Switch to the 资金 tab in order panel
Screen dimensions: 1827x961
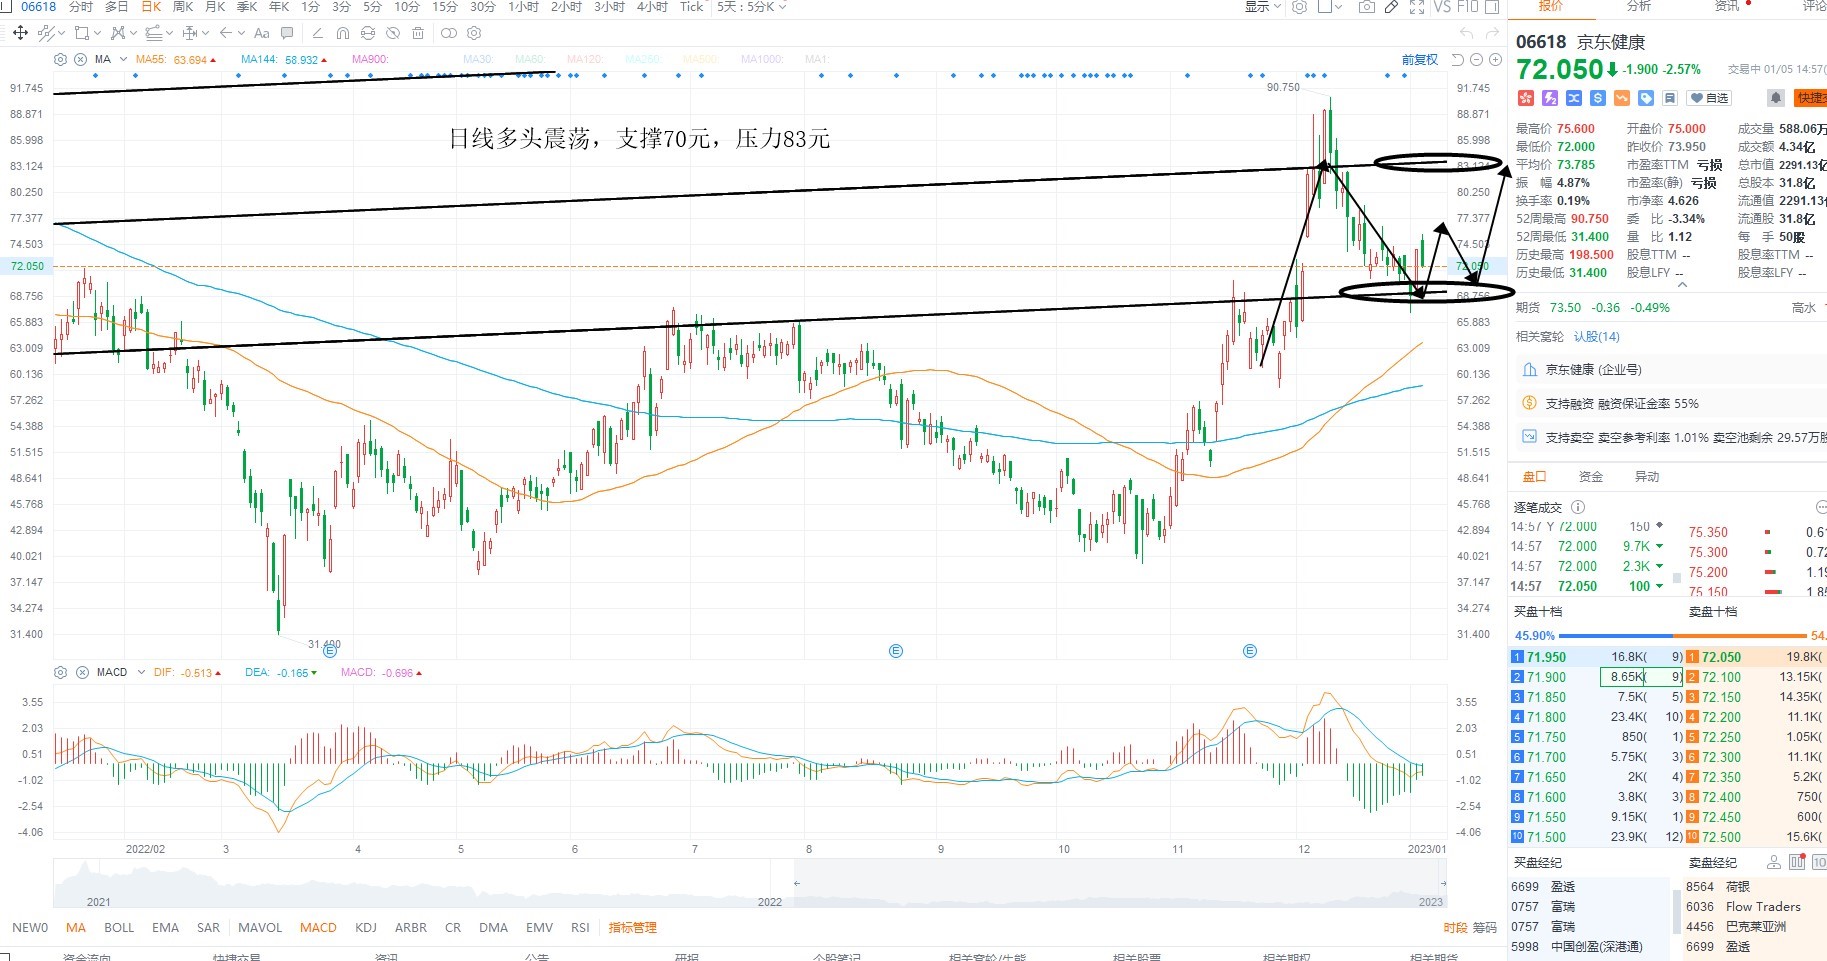[1590, 477]
